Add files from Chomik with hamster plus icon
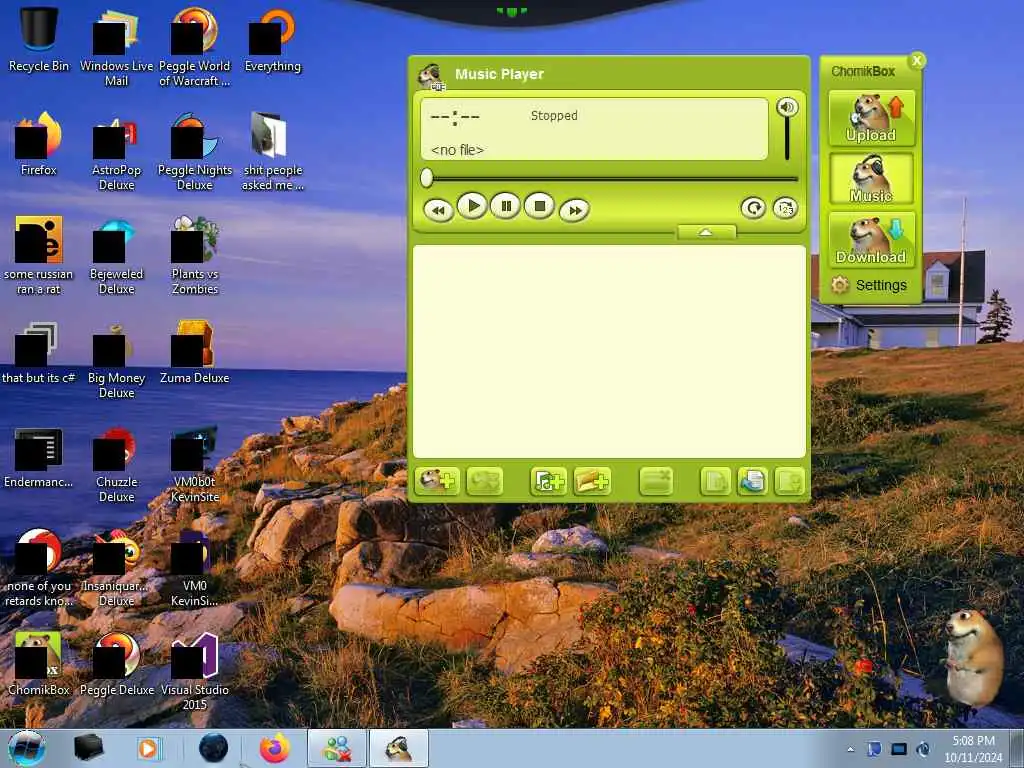Image resolution: width=1024 pixels, height=768 pixels. [437, 481]
